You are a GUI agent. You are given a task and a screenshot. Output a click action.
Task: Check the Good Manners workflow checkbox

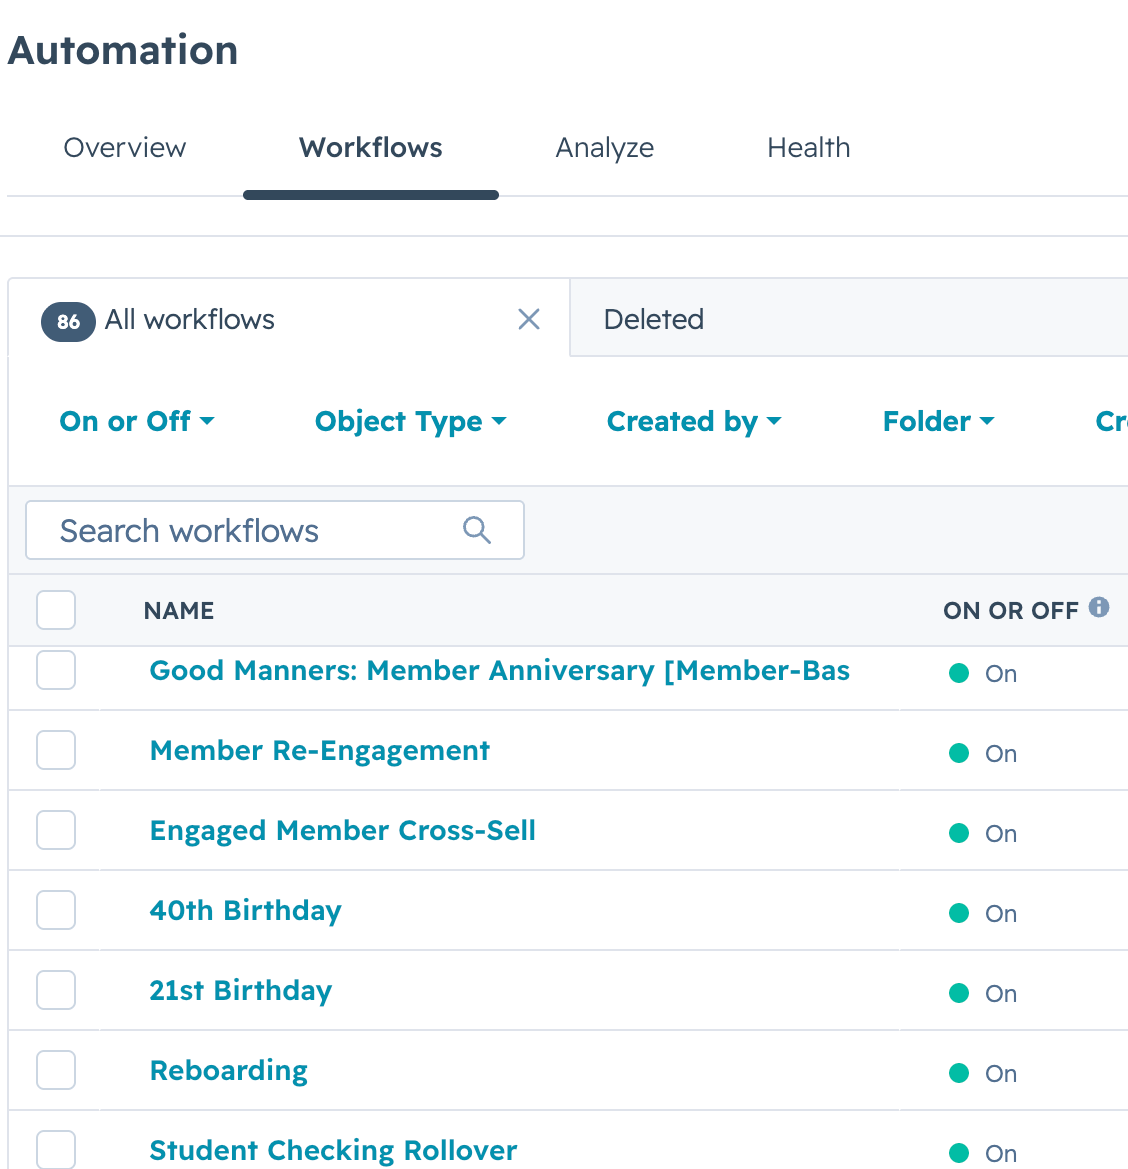[x=56, y=669]
